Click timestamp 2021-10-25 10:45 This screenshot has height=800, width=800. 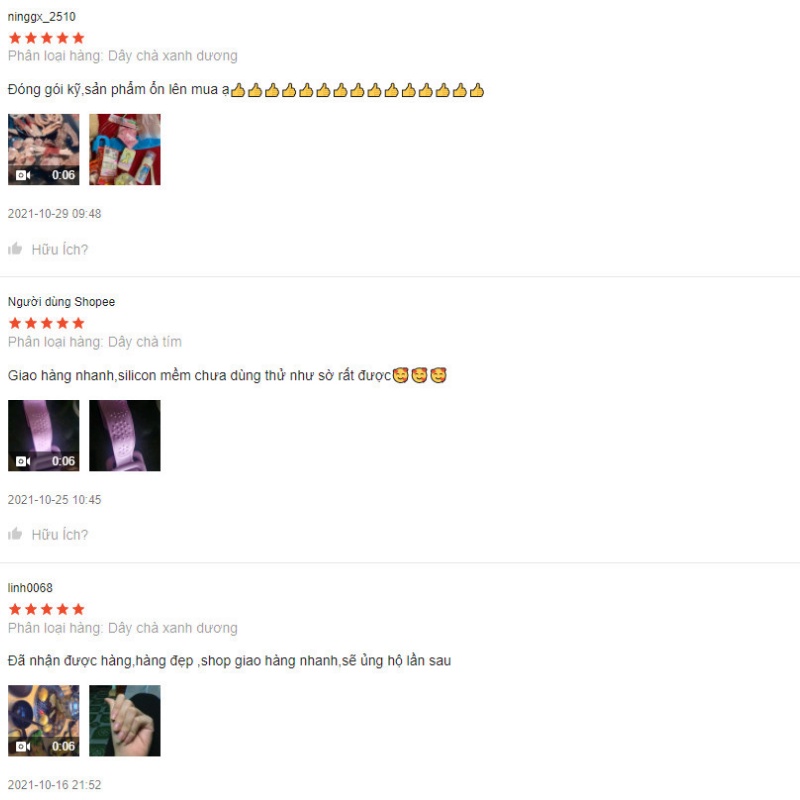(55, 499)
